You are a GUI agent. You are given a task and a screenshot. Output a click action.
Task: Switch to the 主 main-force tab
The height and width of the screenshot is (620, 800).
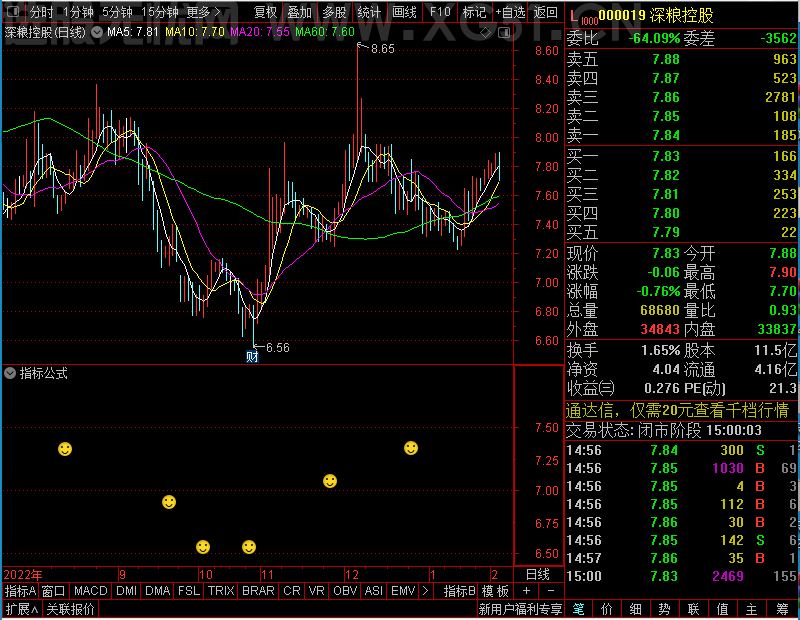pyautogui.click(x=752, y=609)
